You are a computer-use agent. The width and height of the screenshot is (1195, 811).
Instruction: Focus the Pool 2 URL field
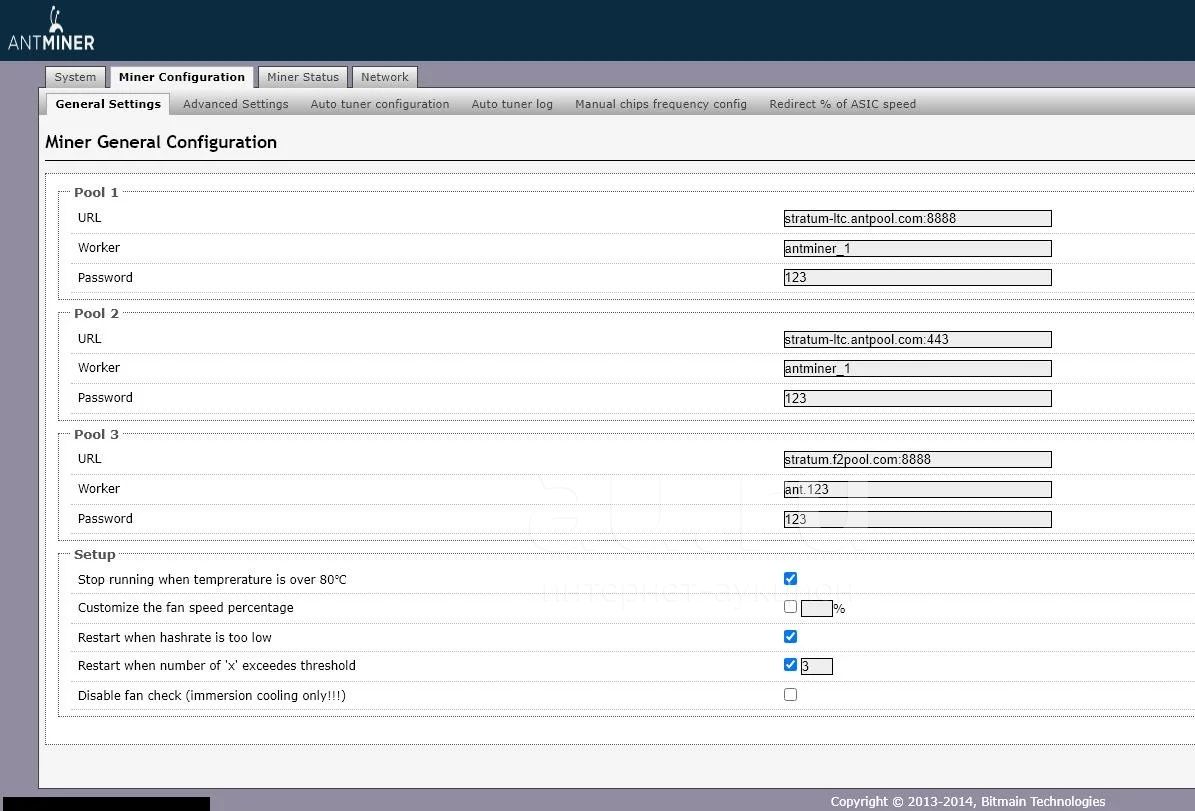tap(918, 339)
